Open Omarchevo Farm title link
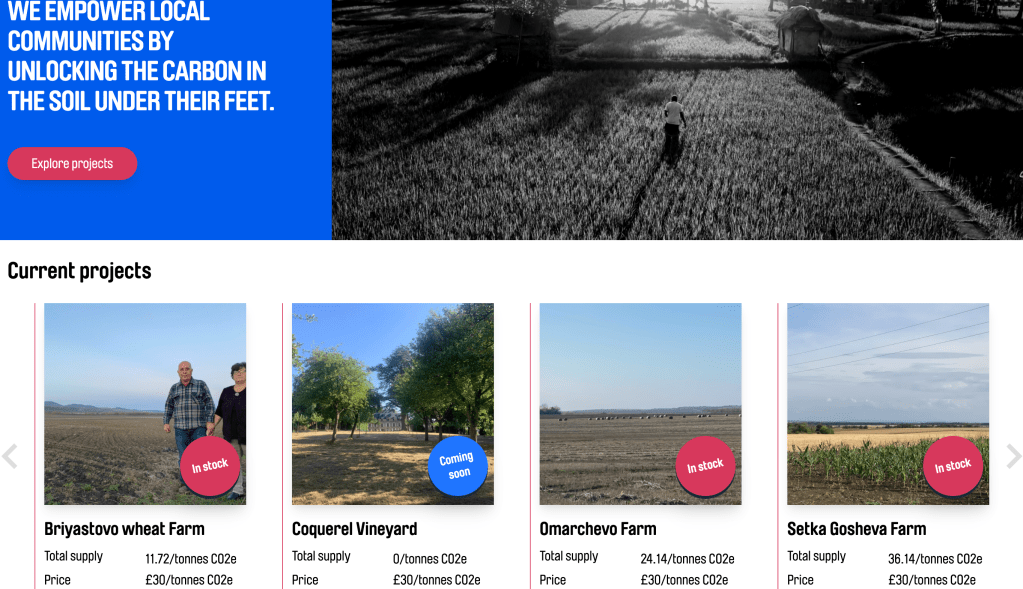 tap(598, 529)
